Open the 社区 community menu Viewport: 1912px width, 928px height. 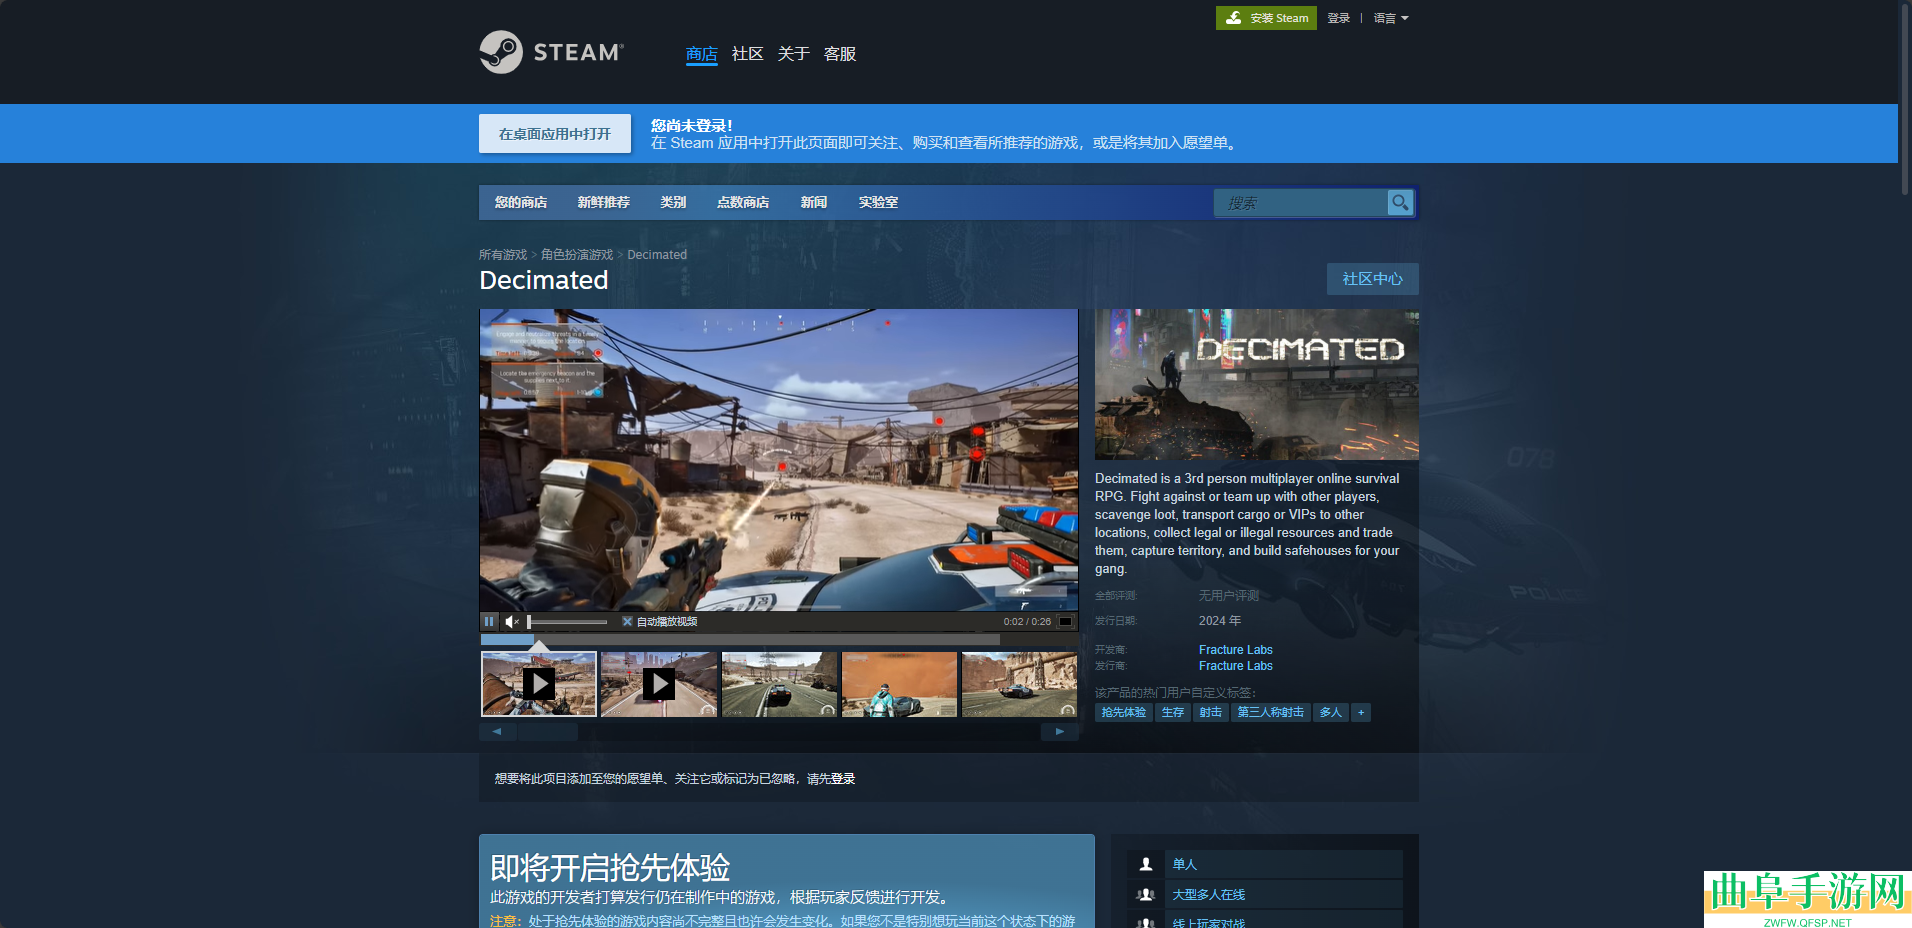click(x=747, y=54)
